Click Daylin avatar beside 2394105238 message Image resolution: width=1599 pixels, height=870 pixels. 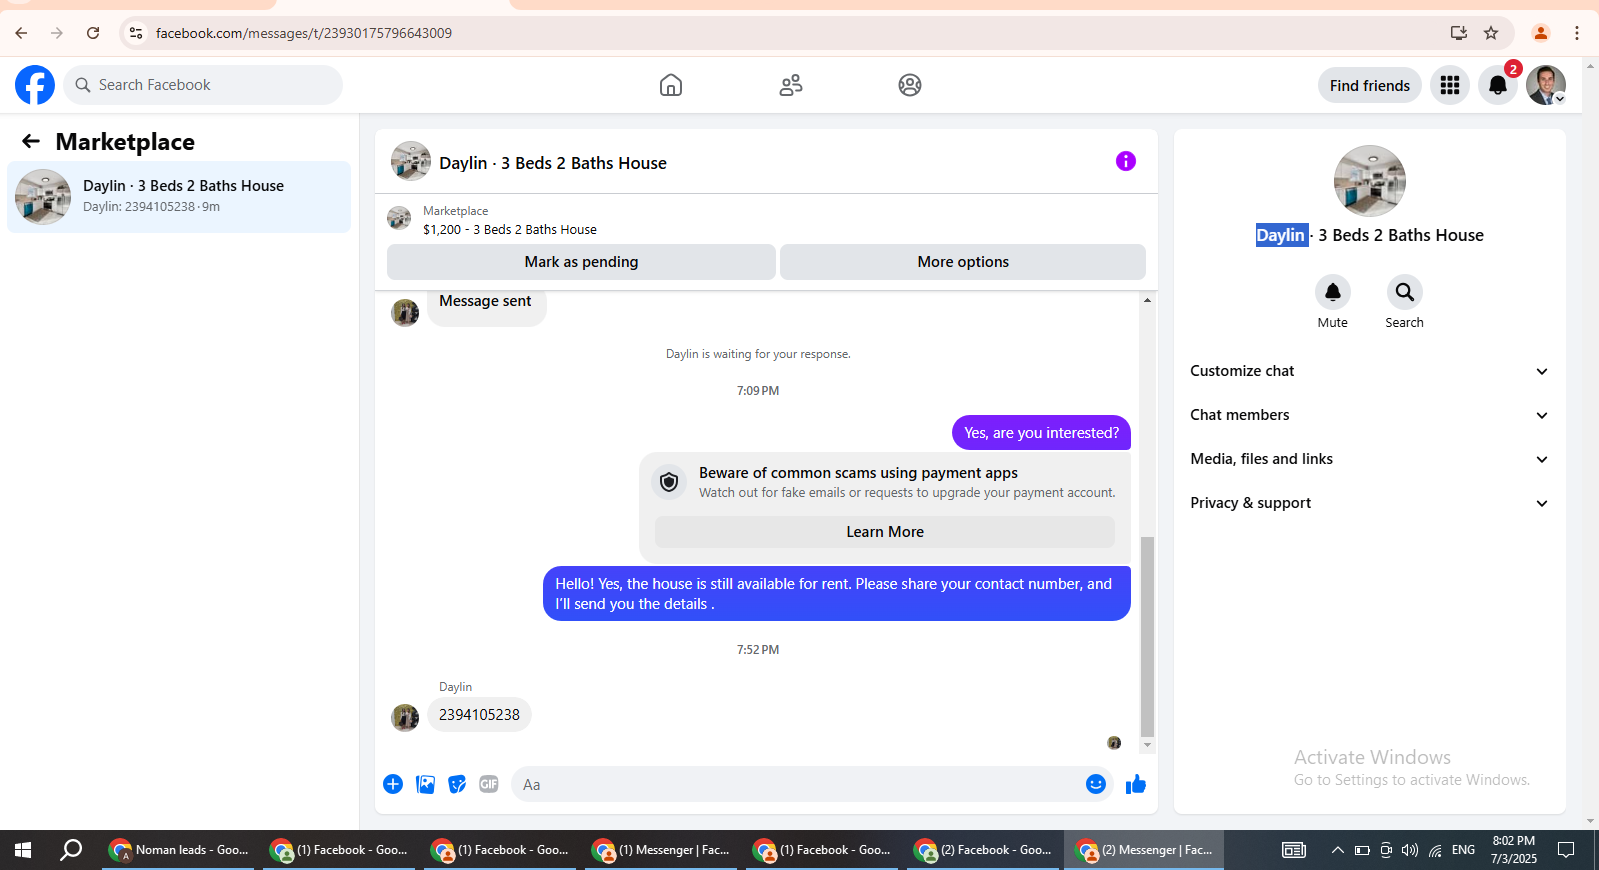coord(405,717)
